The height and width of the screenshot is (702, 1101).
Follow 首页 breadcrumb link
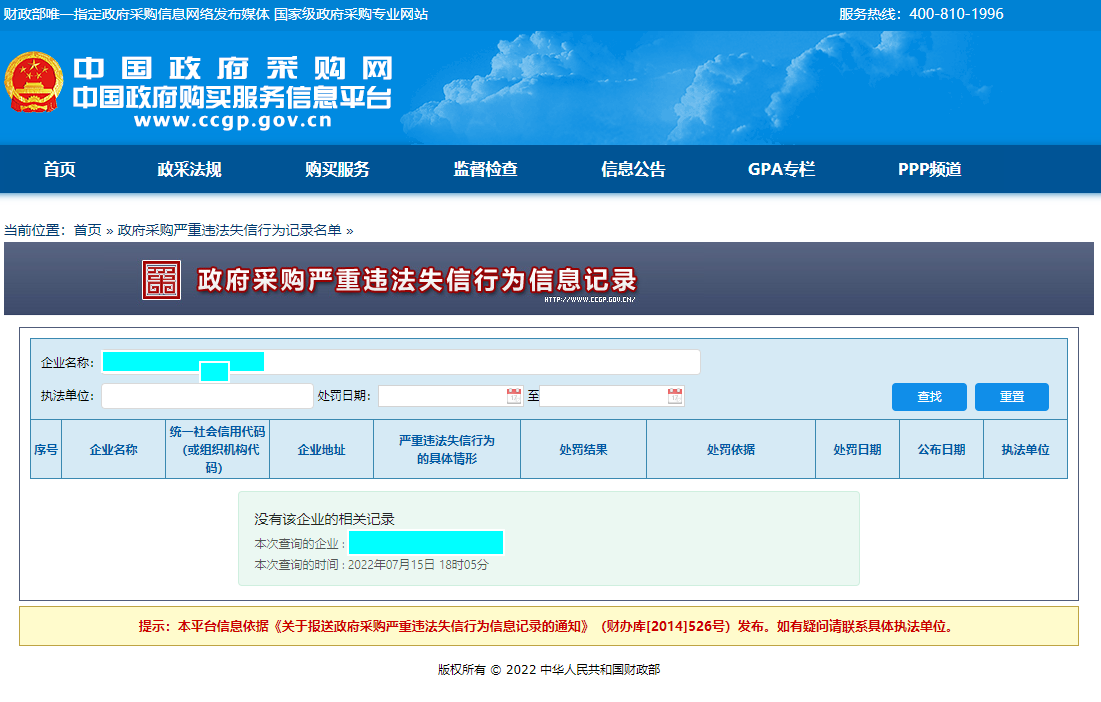pos(88,230)
